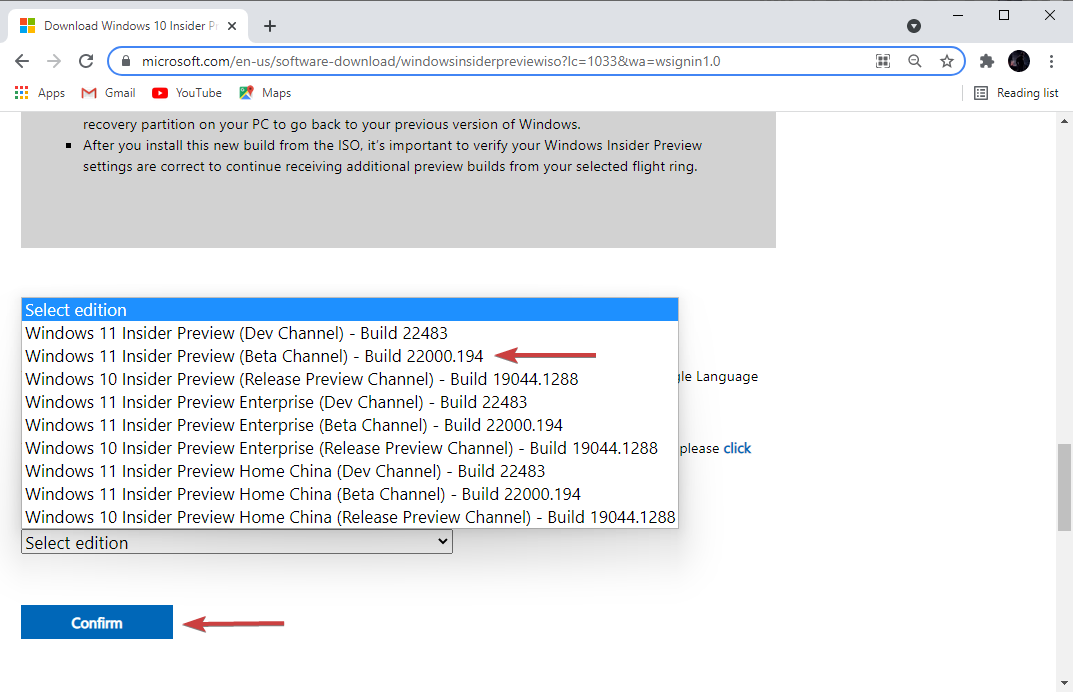Open Chrome three-dot menu
The image size is (1073, 692).
1052,62
